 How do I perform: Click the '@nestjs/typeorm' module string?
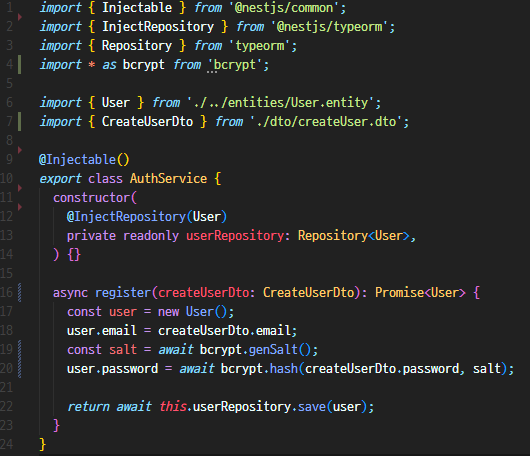[330, 26]
